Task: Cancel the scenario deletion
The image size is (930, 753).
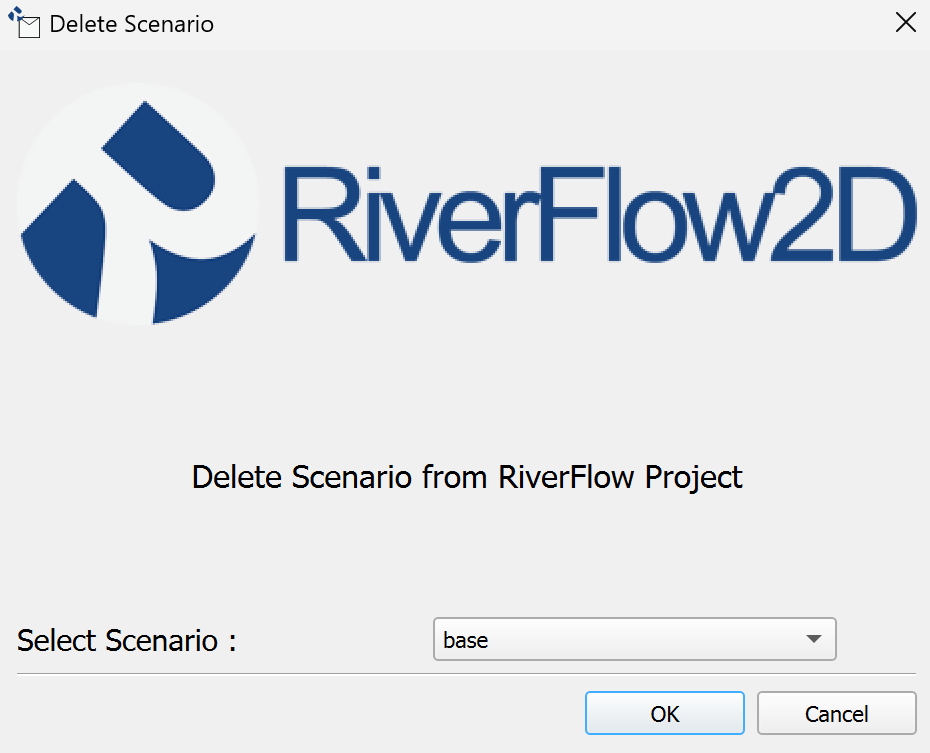Action: click(836, 714)
